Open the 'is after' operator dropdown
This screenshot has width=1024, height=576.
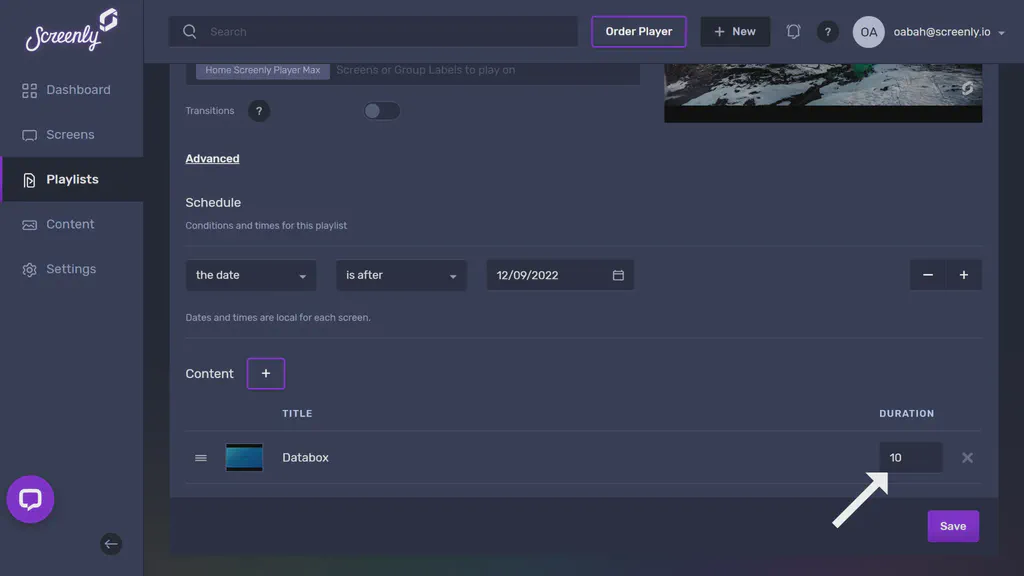(x=400, y=274)
